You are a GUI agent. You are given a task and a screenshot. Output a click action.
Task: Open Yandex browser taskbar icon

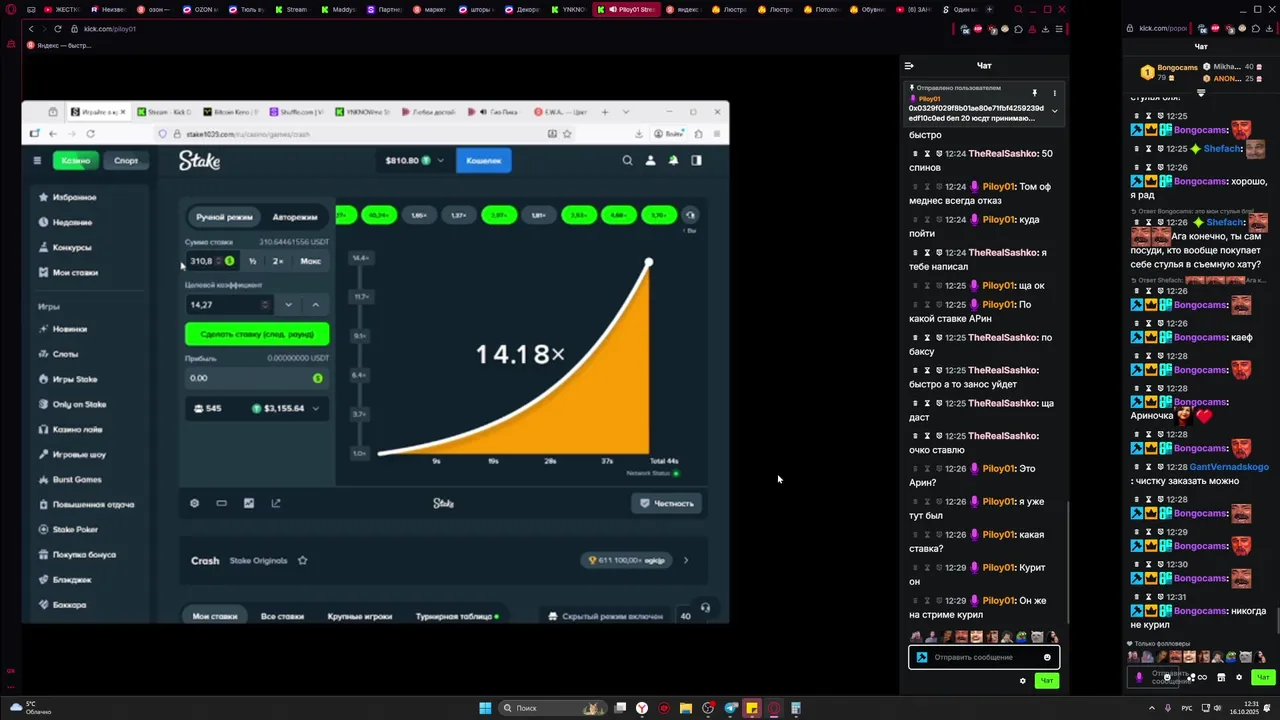coord(642,708)
